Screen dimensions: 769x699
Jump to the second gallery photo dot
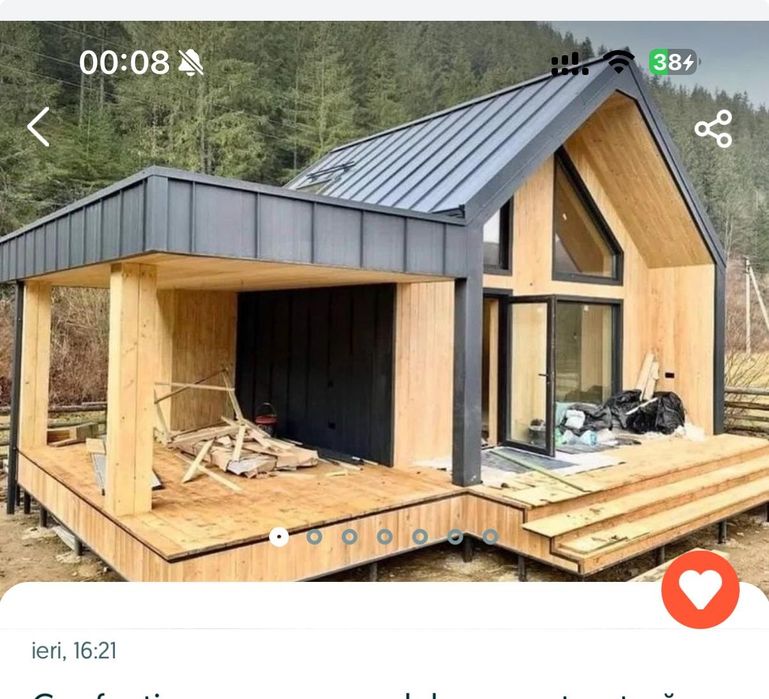[x=314, y=537]
